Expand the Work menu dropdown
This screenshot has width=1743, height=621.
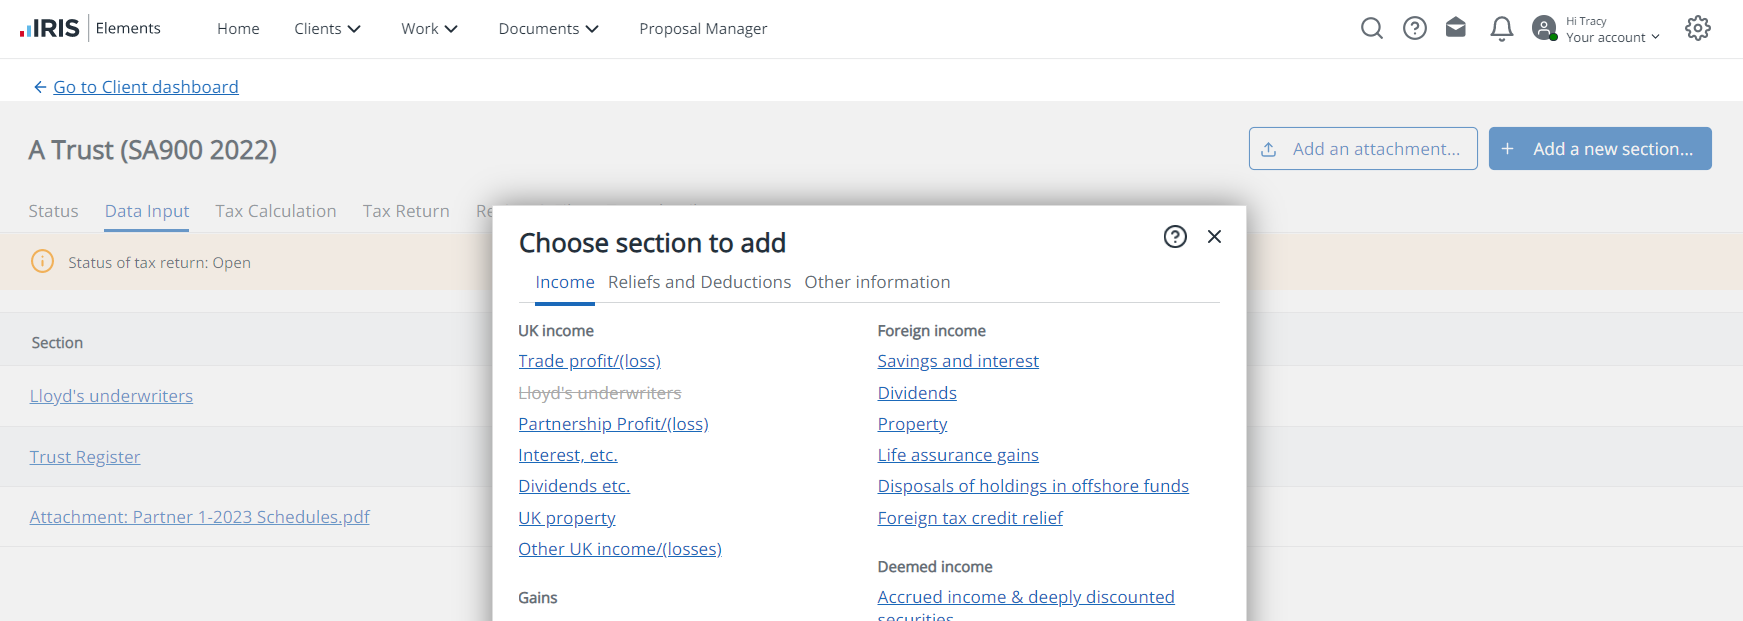[429, 29]
